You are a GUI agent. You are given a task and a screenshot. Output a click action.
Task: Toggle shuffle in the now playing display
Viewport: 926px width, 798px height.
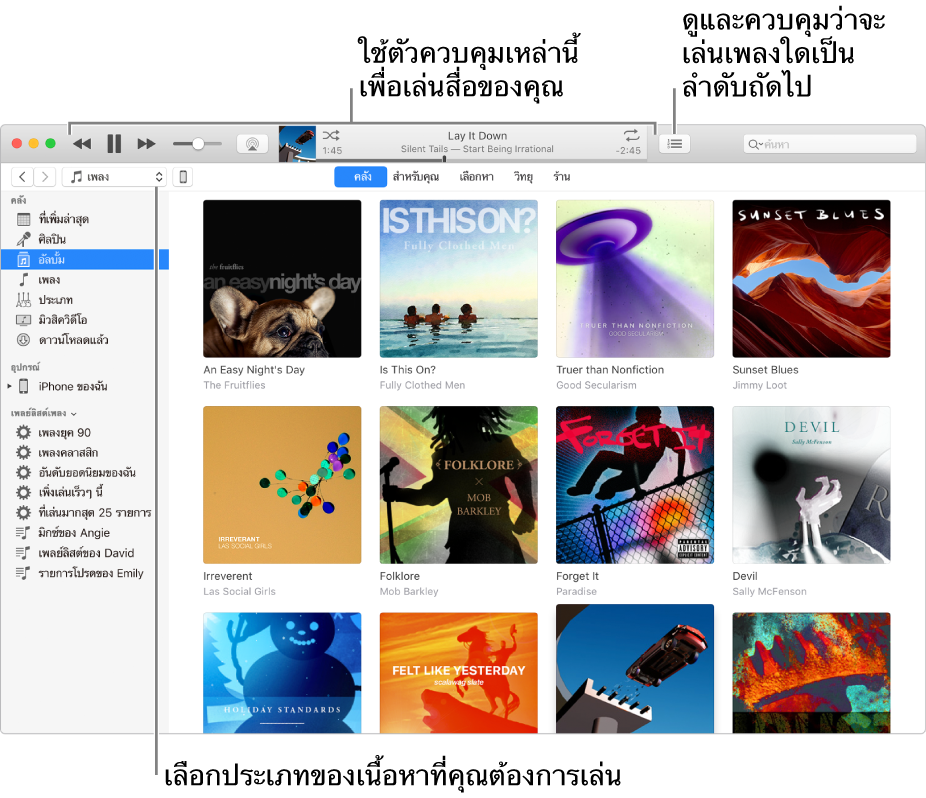[331, 135]
